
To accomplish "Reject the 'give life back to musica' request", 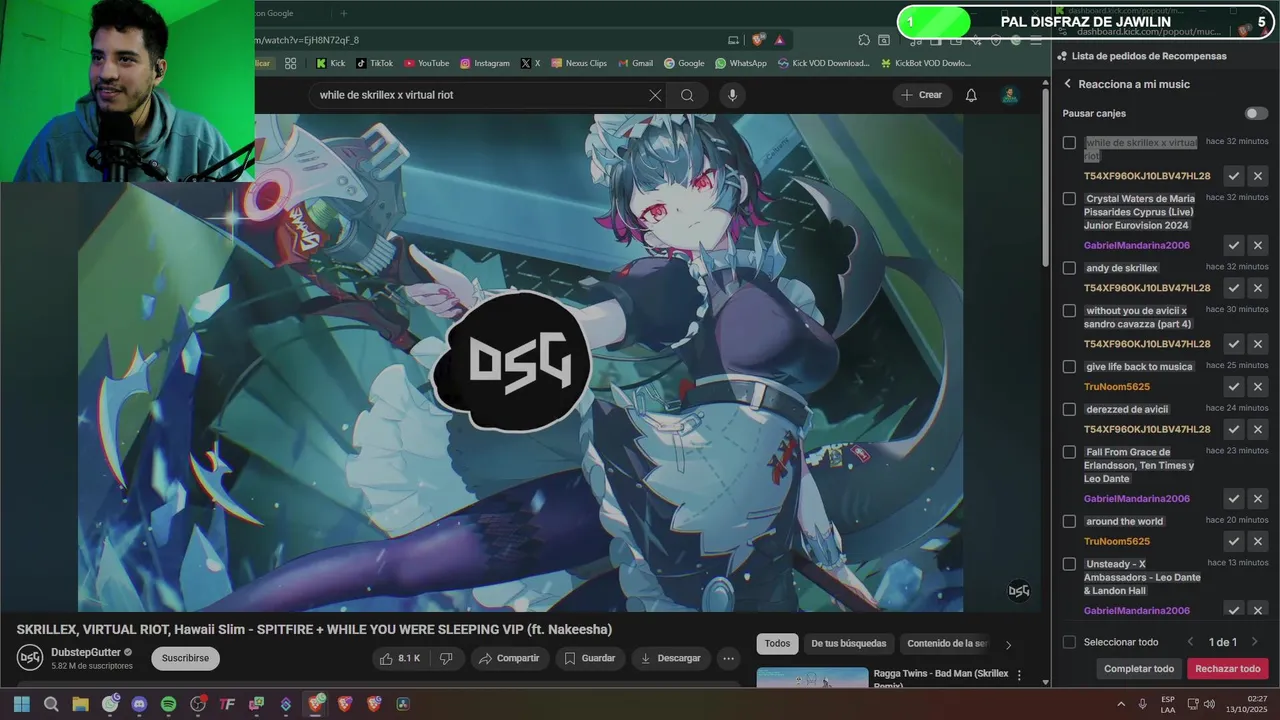I will click(1258, 387).
